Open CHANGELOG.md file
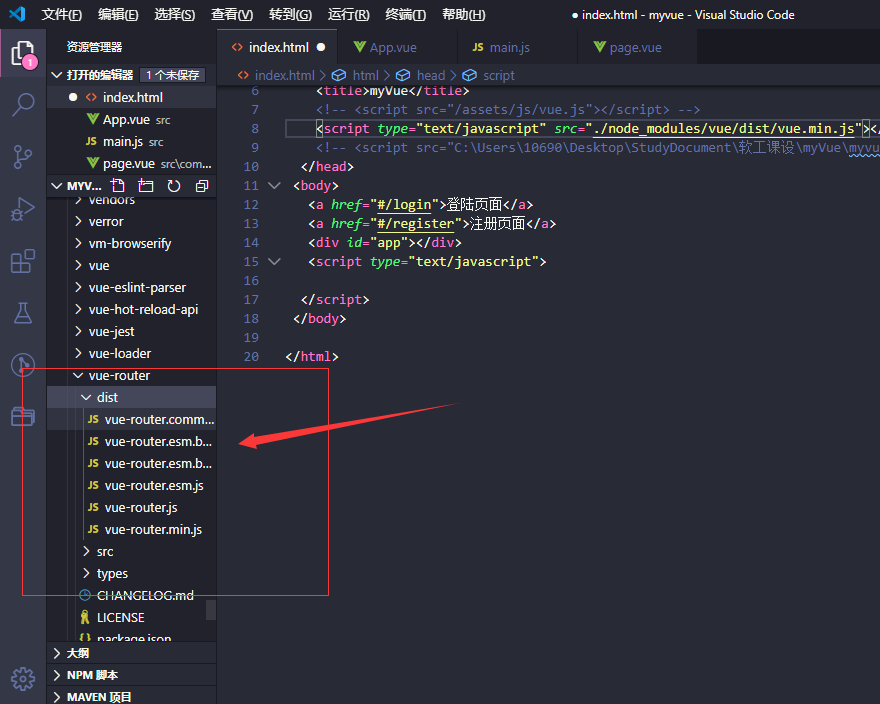Screen dimensions: 880x704 tap(131, 595)
